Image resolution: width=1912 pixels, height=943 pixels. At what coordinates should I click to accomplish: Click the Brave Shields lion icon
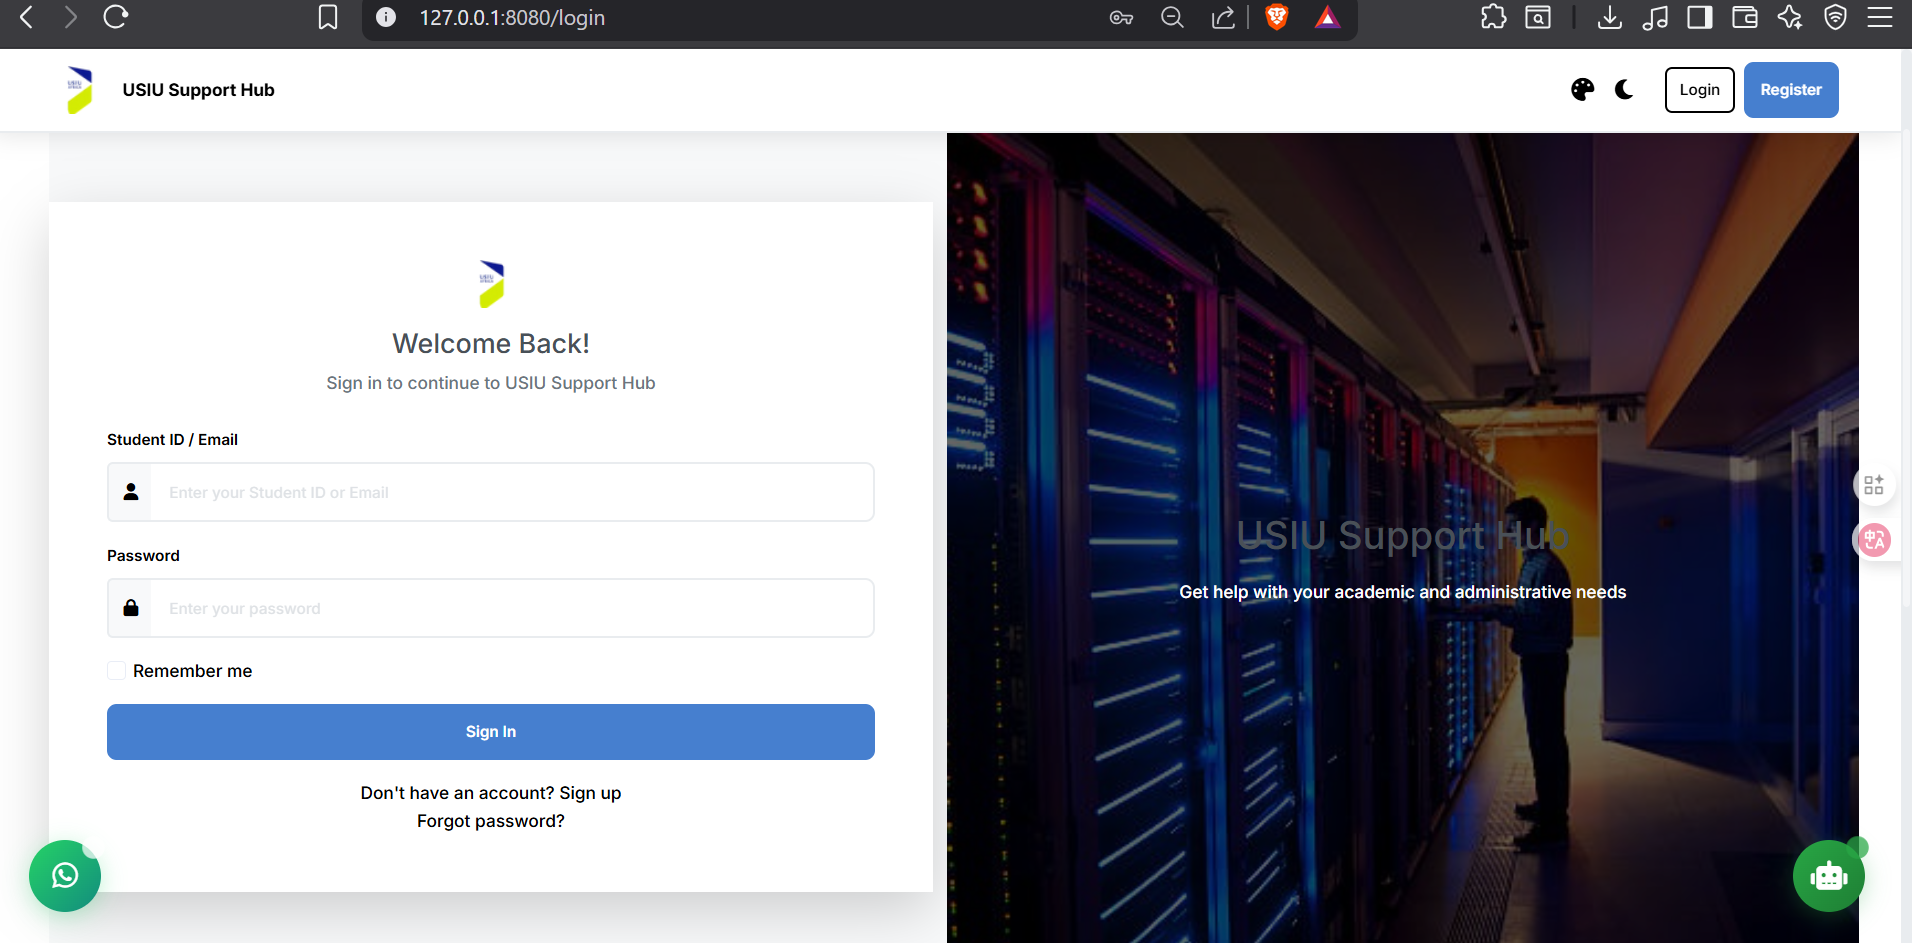click(1276, 17)
